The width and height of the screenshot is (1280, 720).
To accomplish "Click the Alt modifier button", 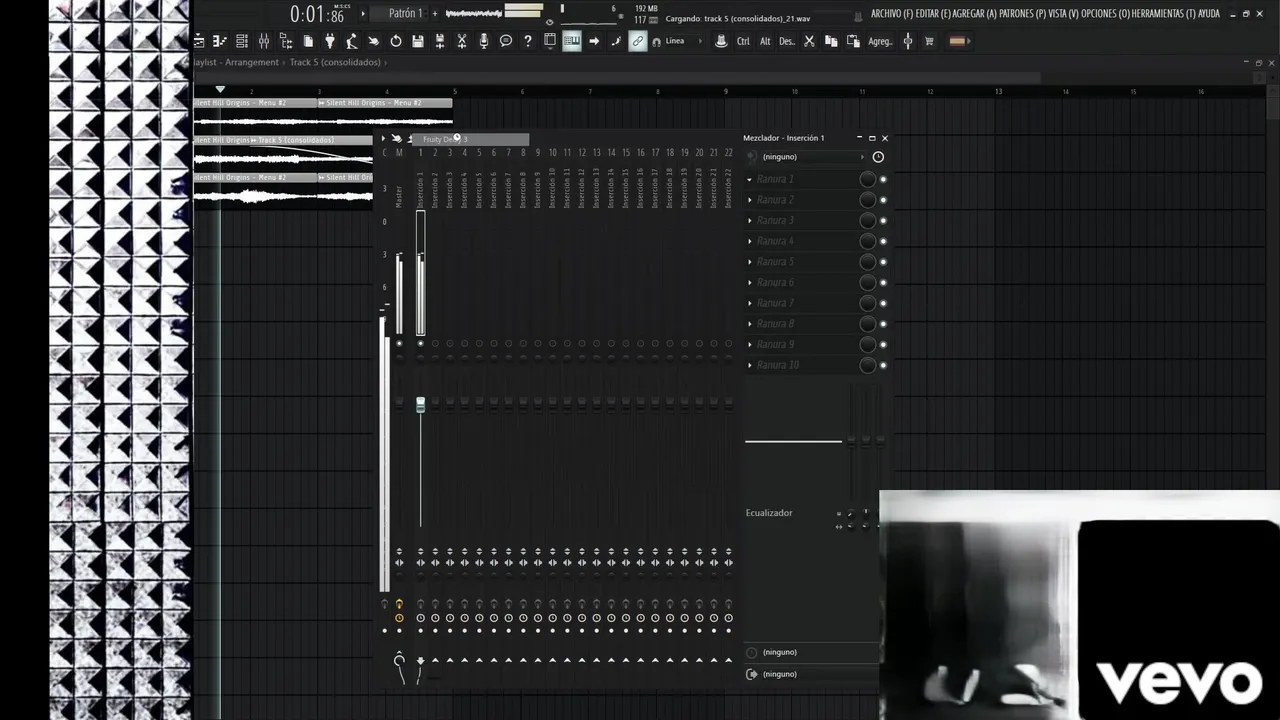I will coord(765,41).
